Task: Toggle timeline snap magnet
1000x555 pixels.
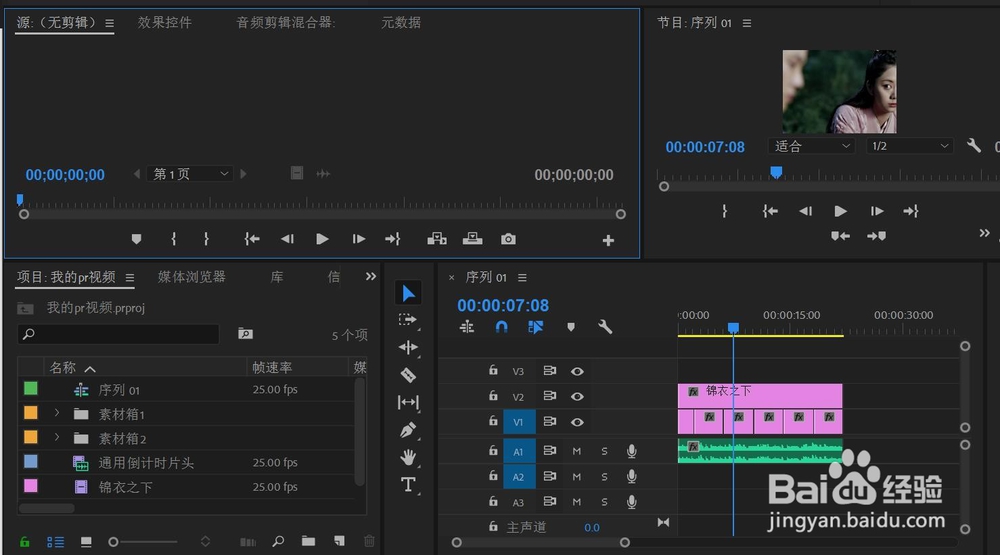Action: point(502,327)
